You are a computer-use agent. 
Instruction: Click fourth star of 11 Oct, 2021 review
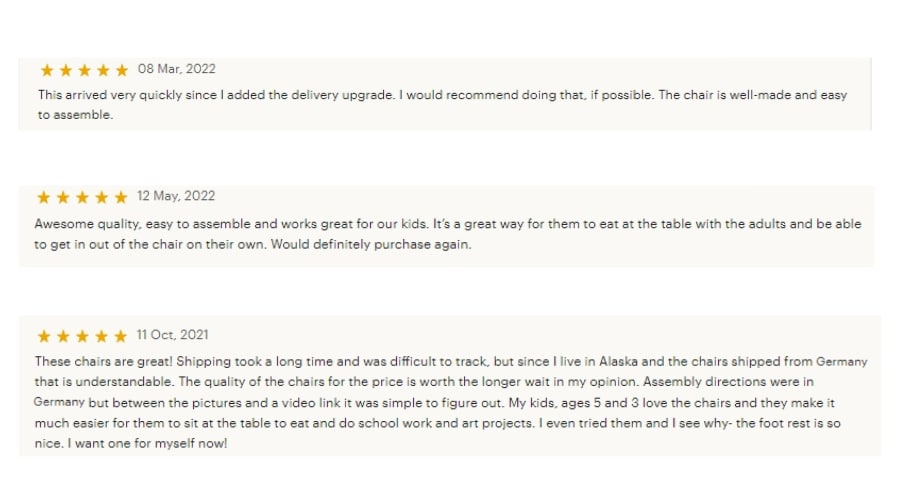point(101,336)
